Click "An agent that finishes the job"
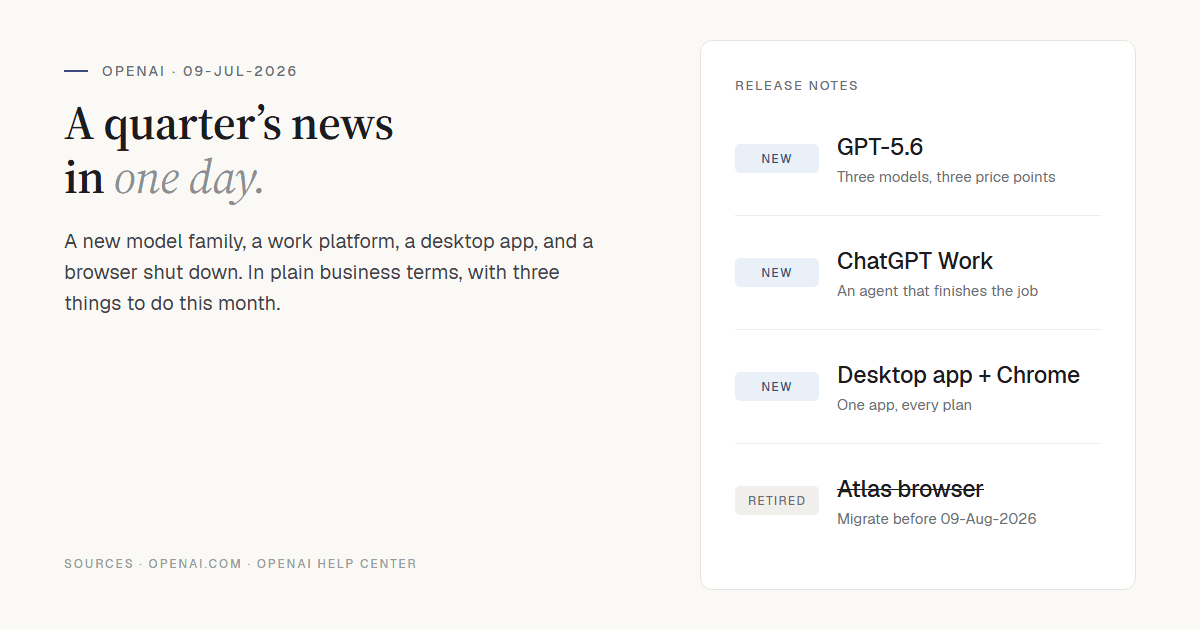This screenshot has height=630, width=1200. tap(937, 291)
